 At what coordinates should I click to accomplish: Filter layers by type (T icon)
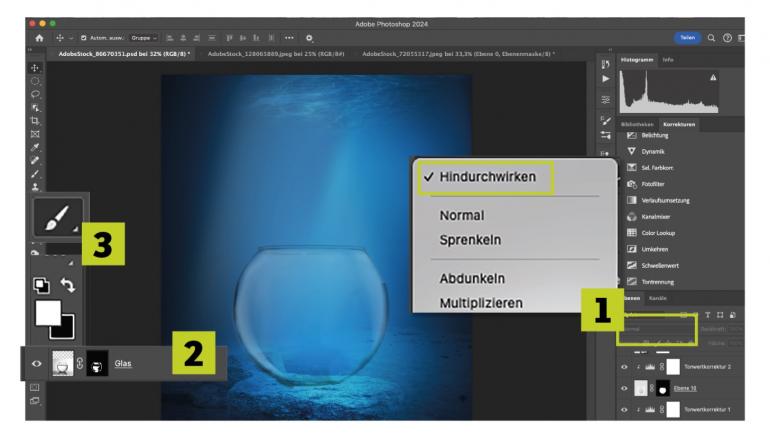point(708,315)
